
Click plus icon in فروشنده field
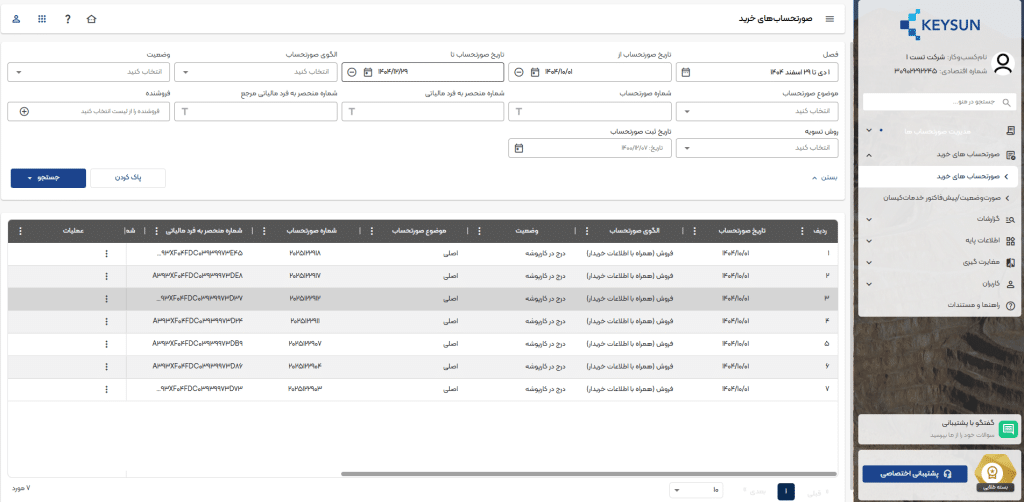(x=24, y=111)
